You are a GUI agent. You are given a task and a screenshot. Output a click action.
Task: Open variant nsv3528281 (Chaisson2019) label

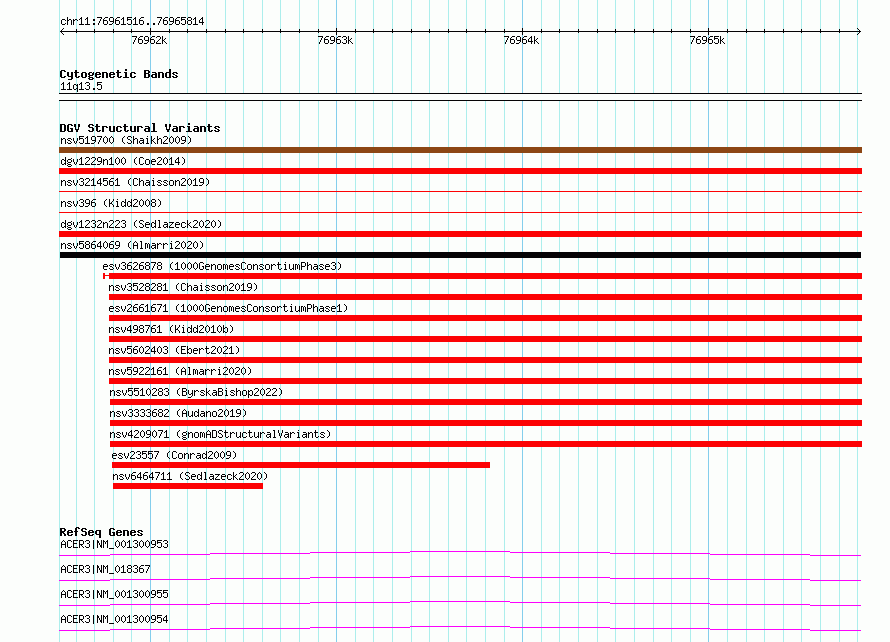[183, 287]
